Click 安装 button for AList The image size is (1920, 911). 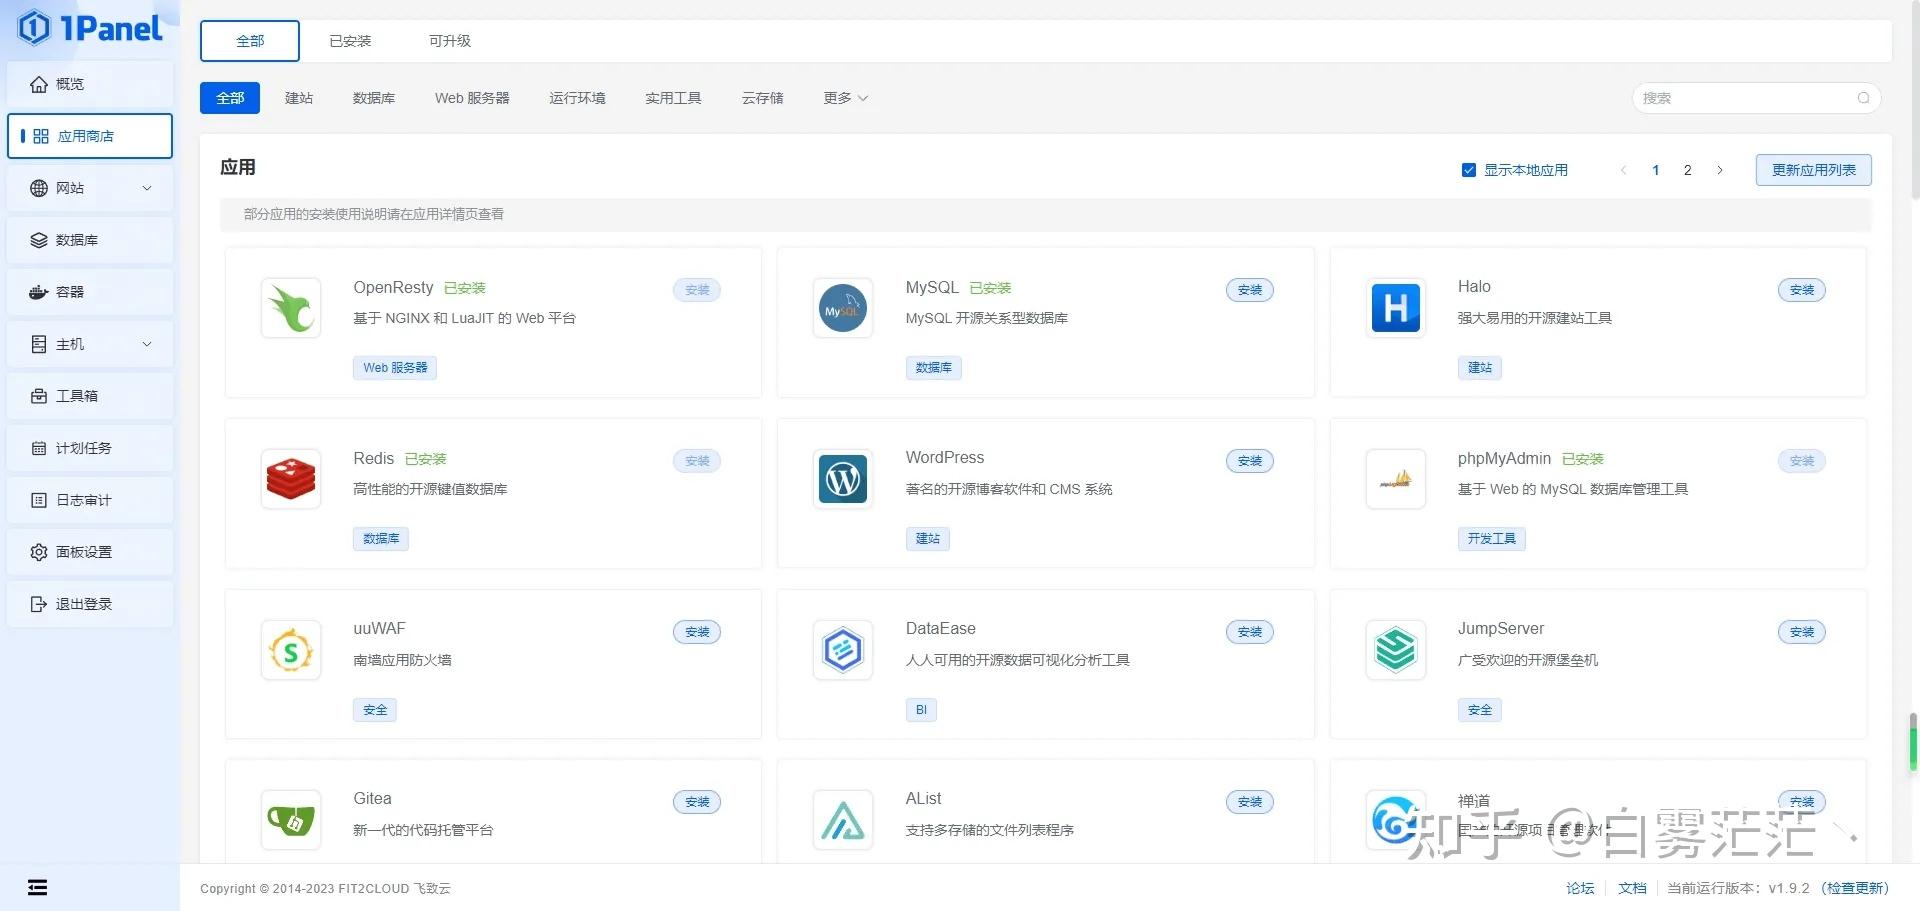click(x=1250, y=802)
